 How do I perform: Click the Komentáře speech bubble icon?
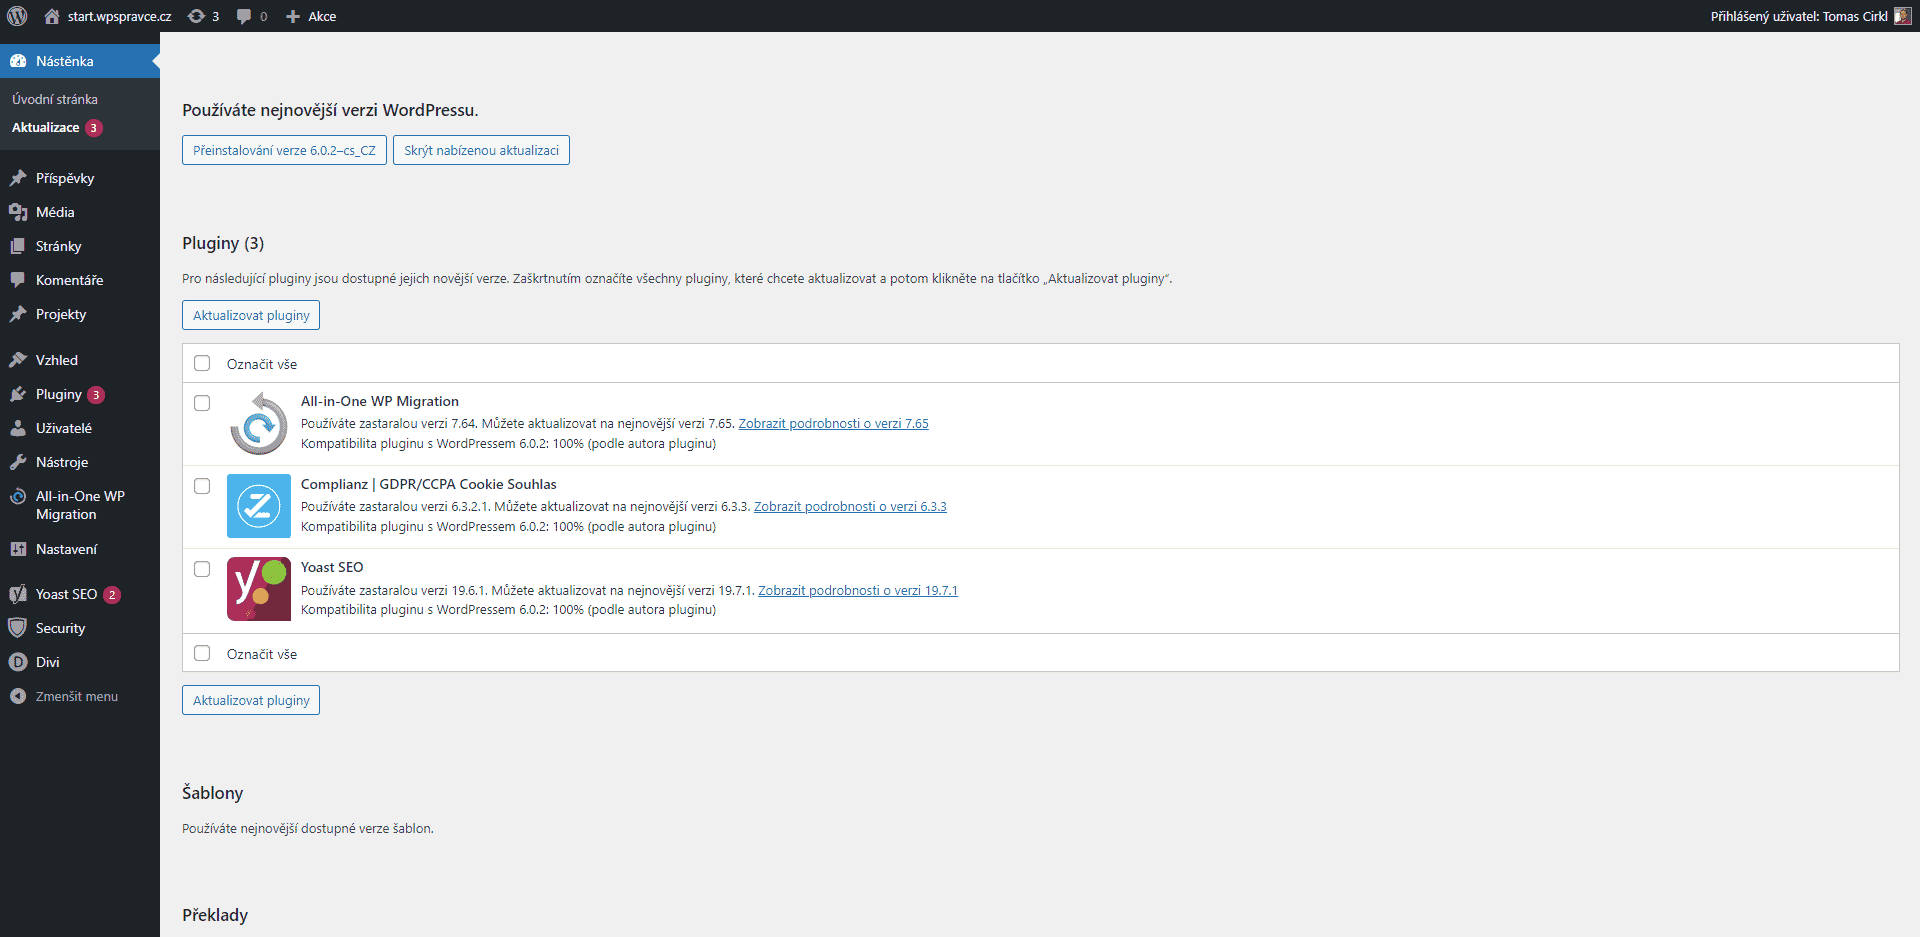(18, 280)
